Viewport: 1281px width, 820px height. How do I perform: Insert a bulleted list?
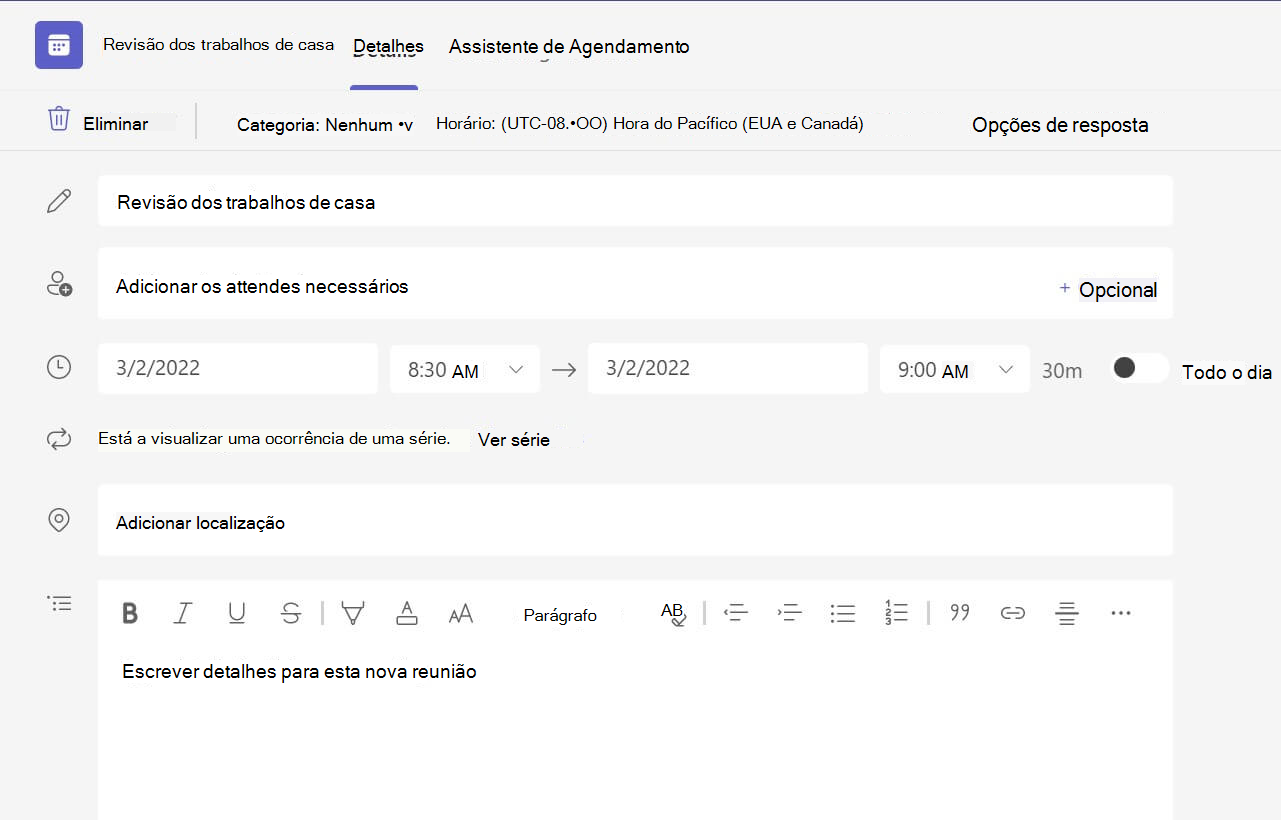coord(843,613)
